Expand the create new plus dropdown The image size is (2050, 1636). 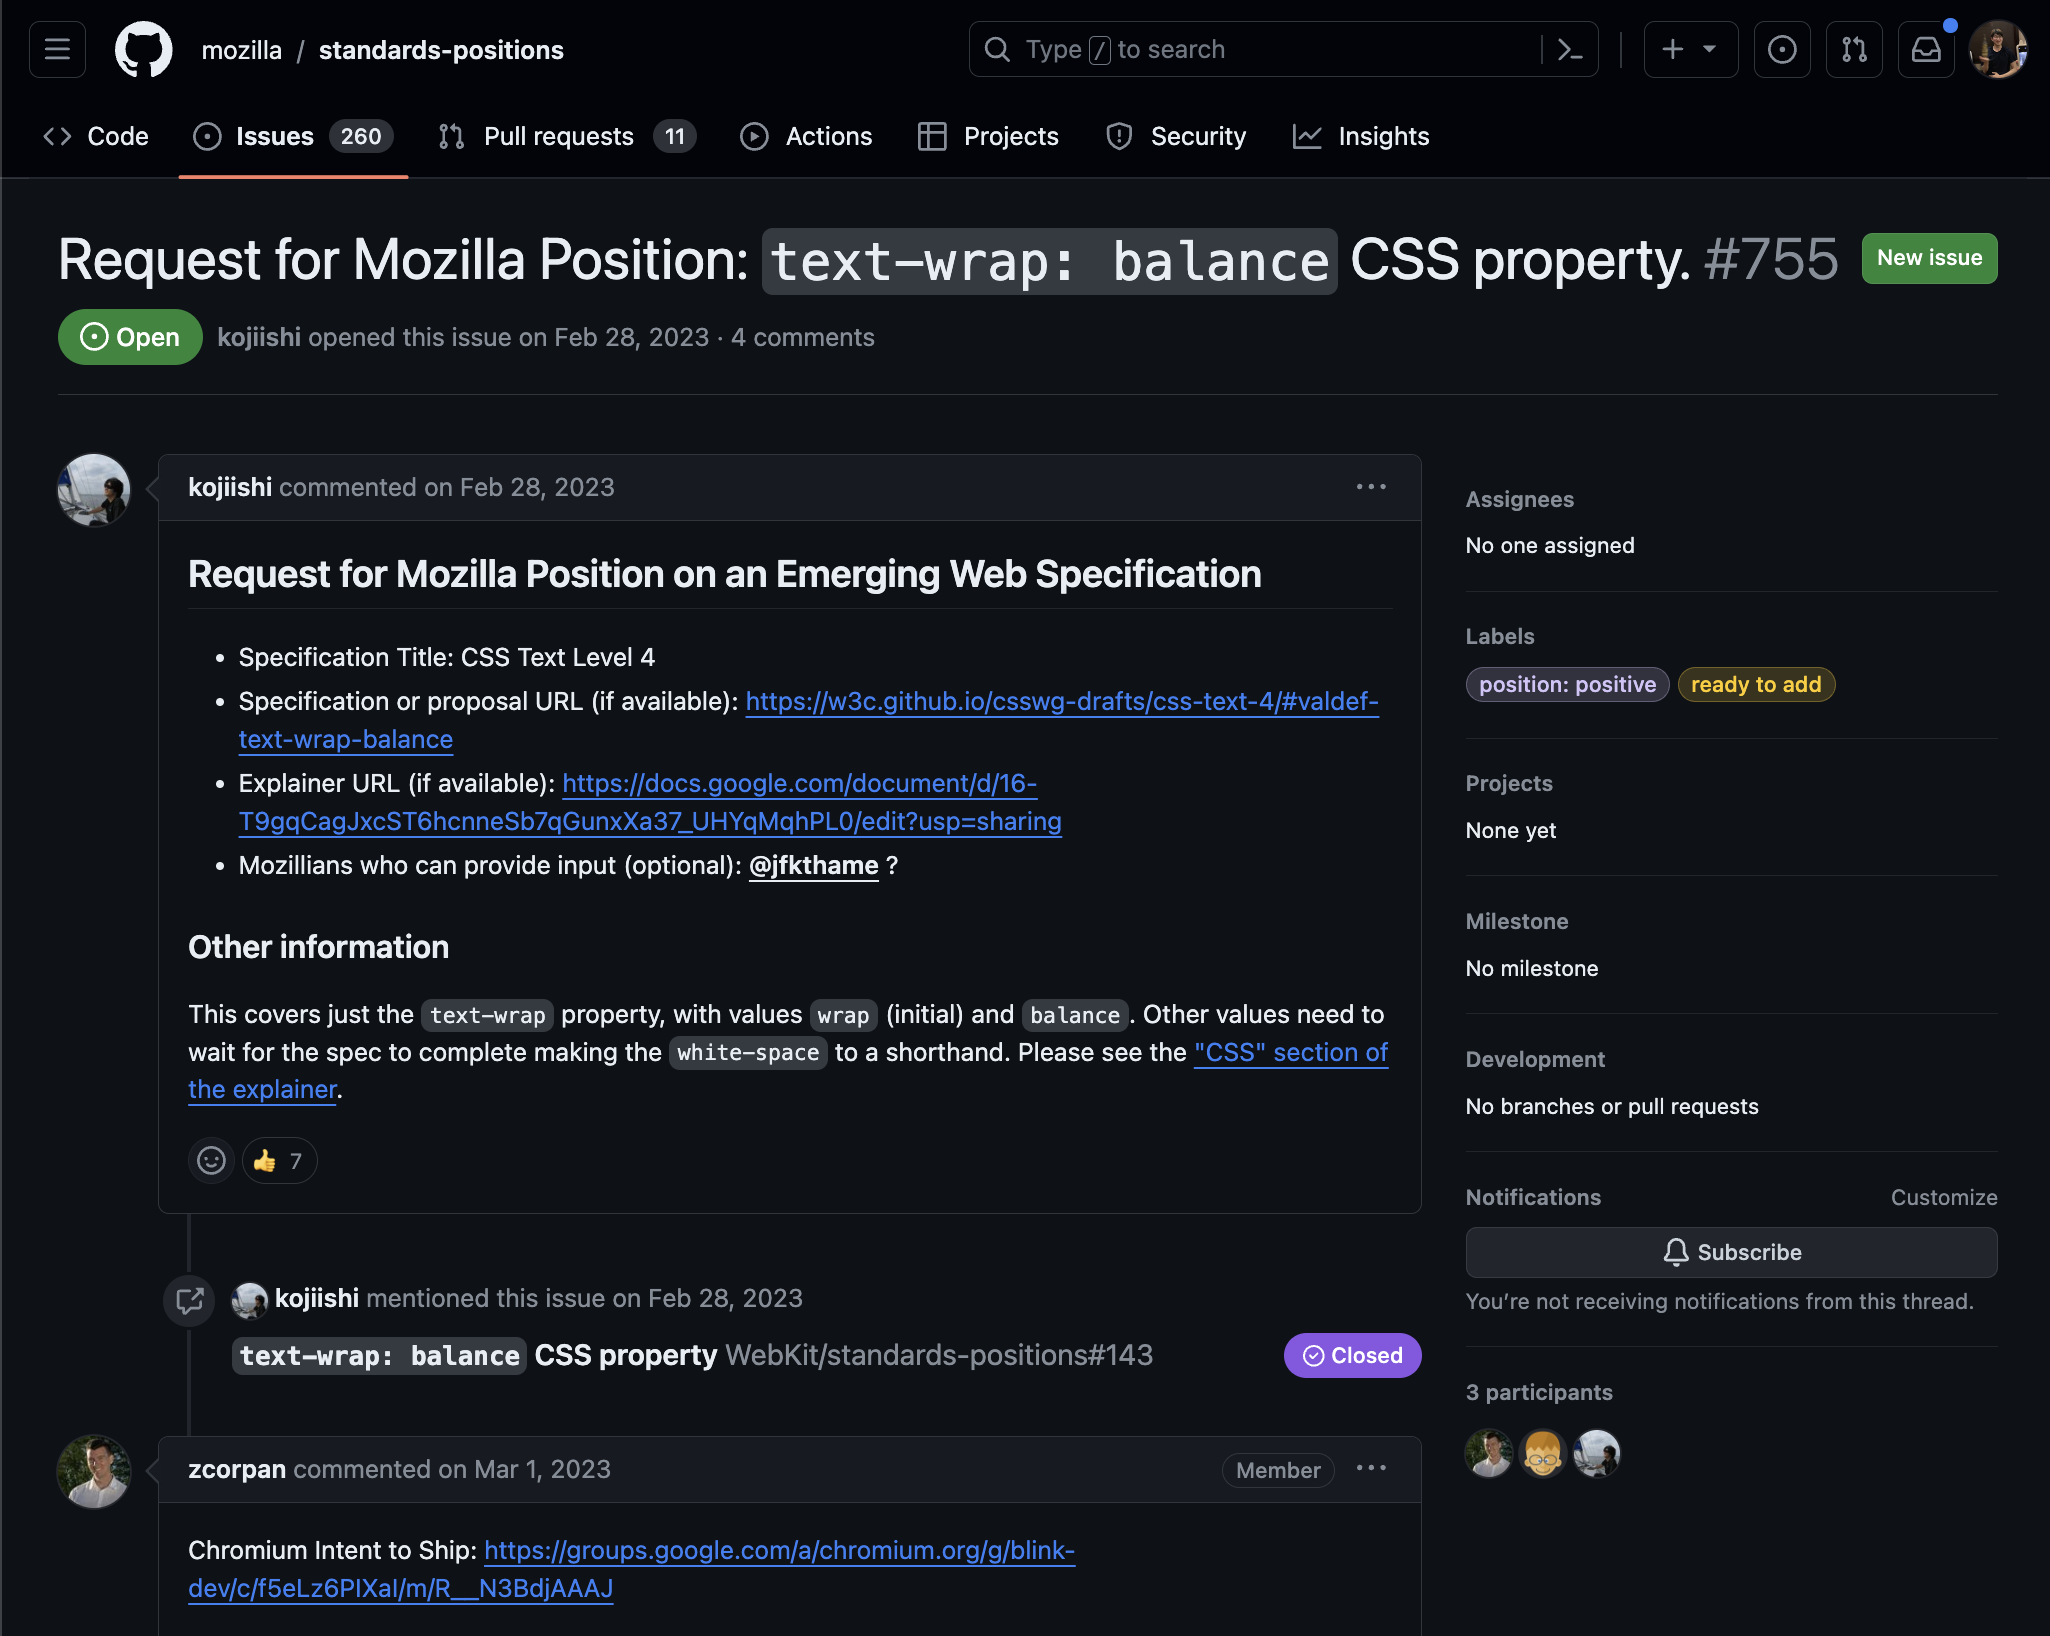[x=1690, y=49]
